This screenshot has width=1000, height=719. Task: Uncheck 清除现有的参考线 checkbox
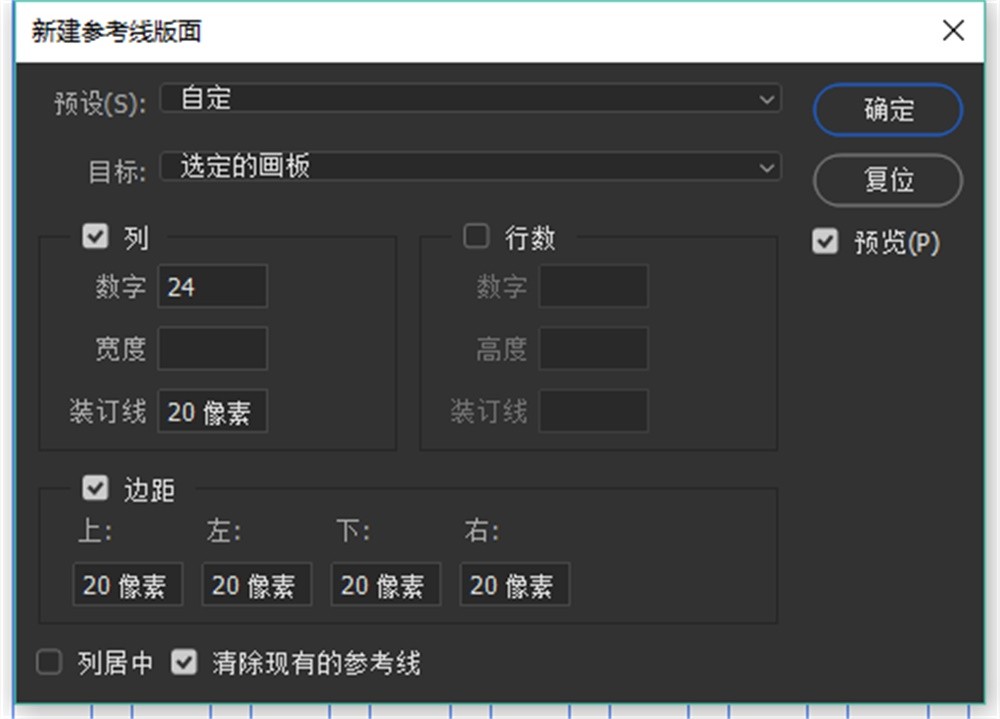(x=184, y=662)
